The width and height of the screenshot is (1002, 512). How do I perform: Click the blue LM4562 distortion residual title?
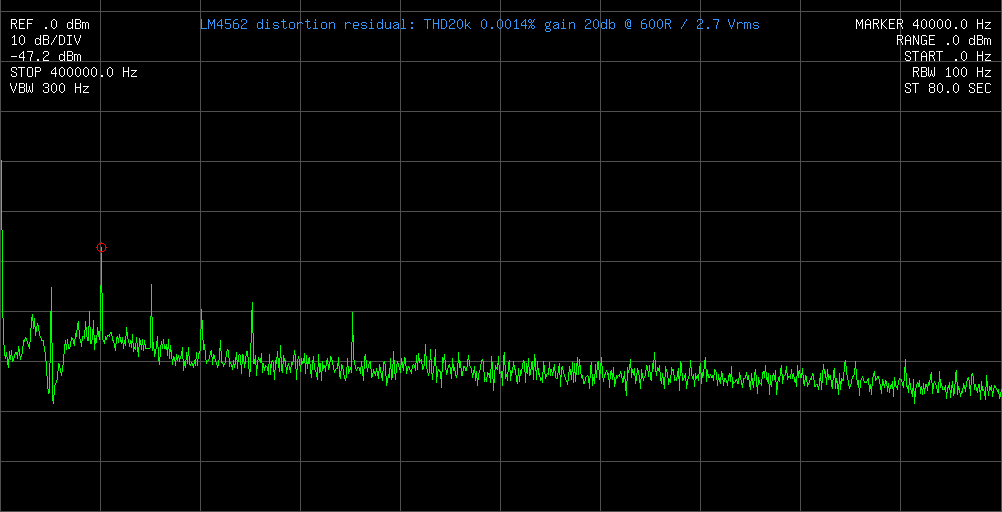click(480, 25)
